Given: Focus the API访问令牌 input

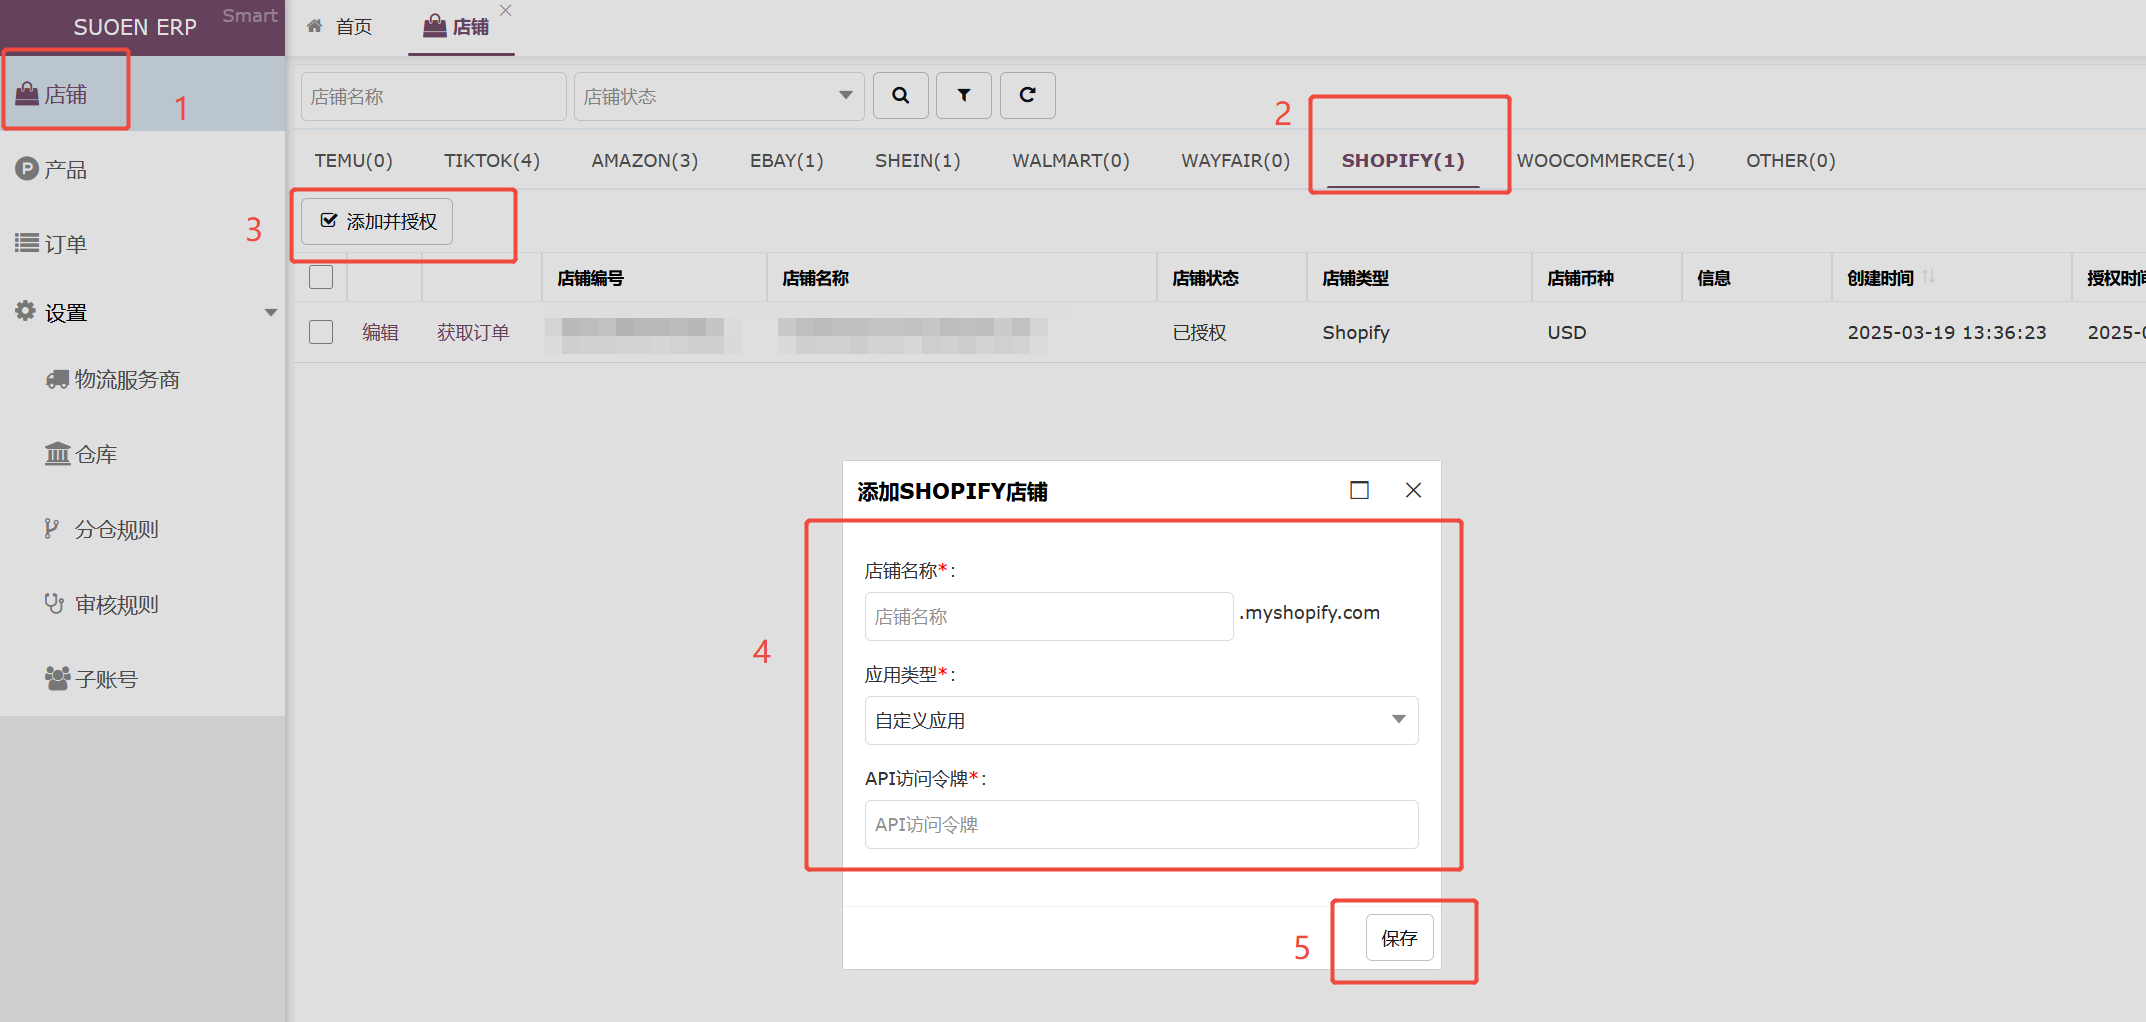Looking at the screenshot, I should (1141, 824).
